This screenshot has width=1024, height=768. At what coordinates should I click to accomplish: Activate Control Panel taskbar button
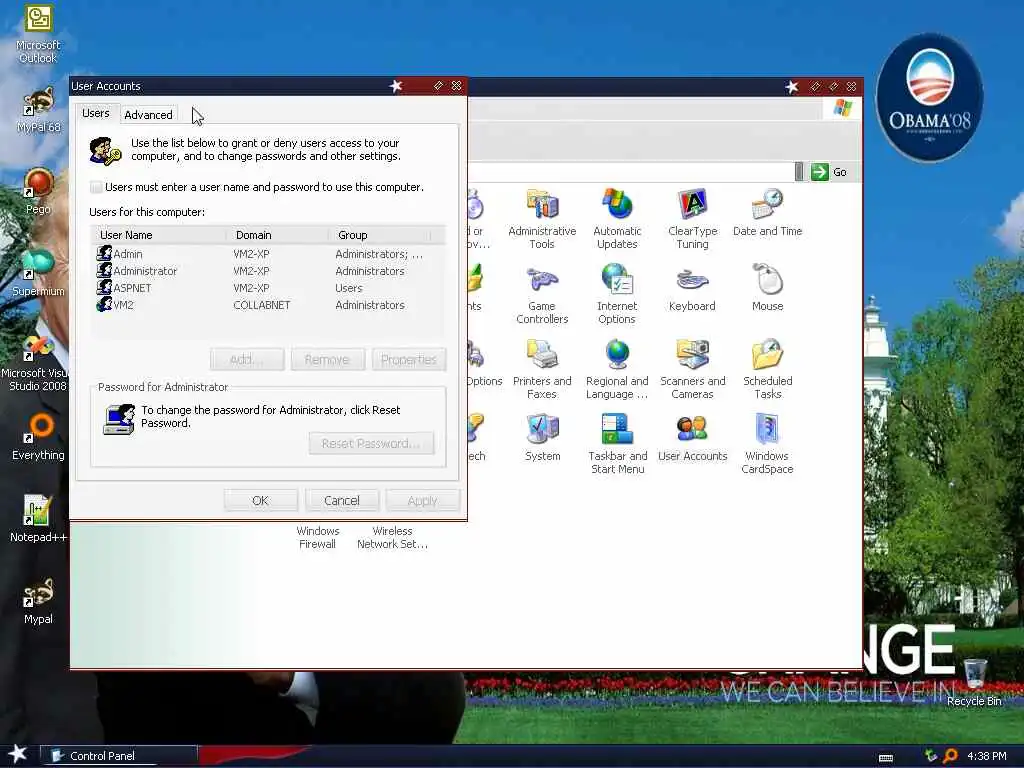point(118,756)
